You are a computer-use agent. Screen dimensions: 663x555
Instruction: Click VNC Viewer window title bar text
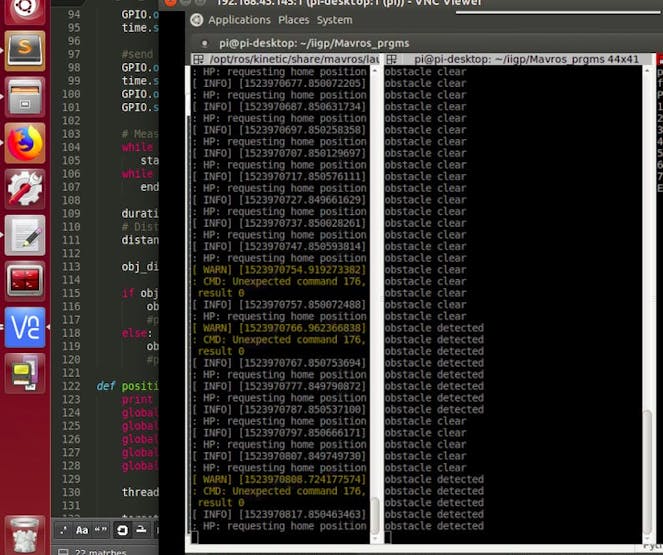coord(350,3)
